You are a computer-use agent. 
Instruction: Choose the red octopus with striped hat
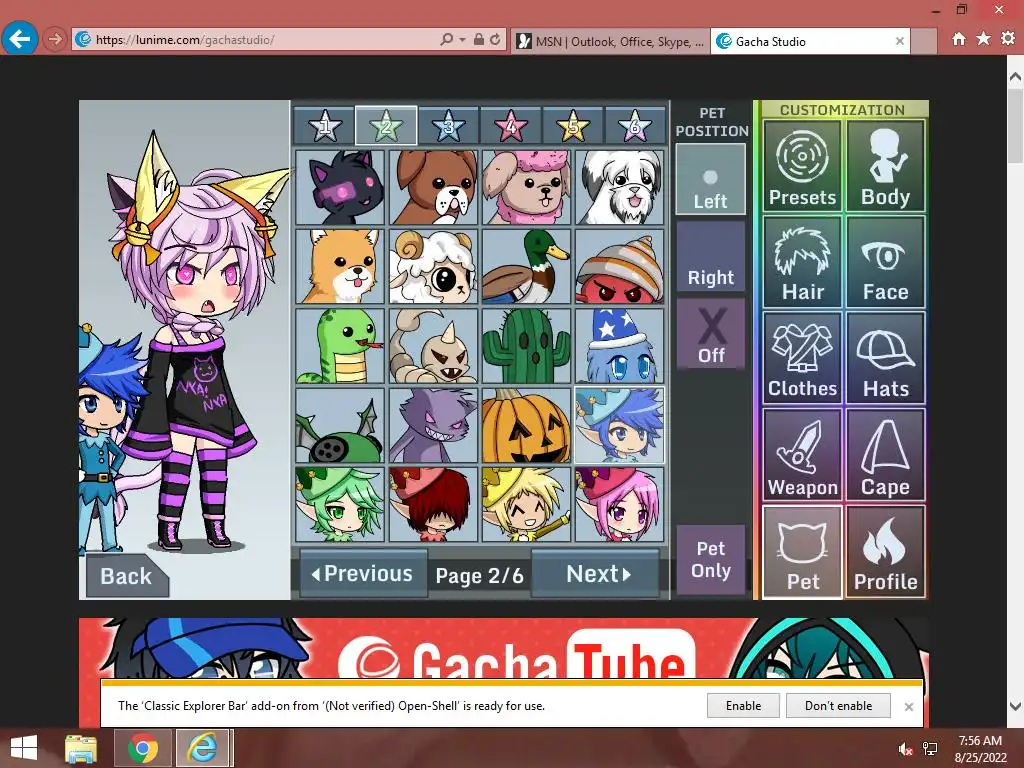(620, 266)
